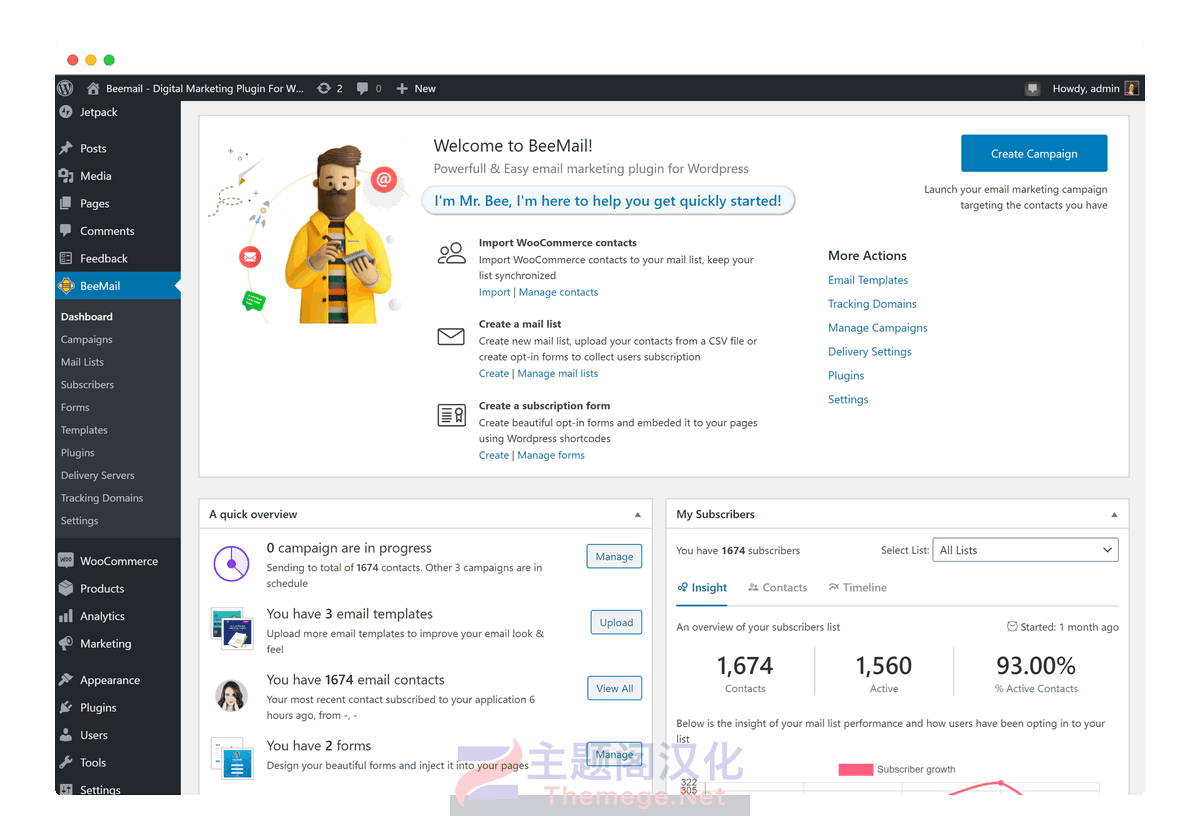Click the Import link for WooCommerce contacts

(494, 292)
